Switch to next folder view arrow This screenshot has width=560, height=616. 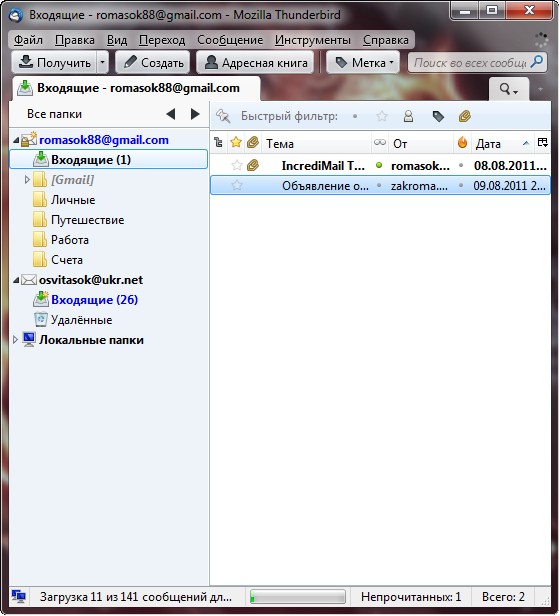click(195, 114)
